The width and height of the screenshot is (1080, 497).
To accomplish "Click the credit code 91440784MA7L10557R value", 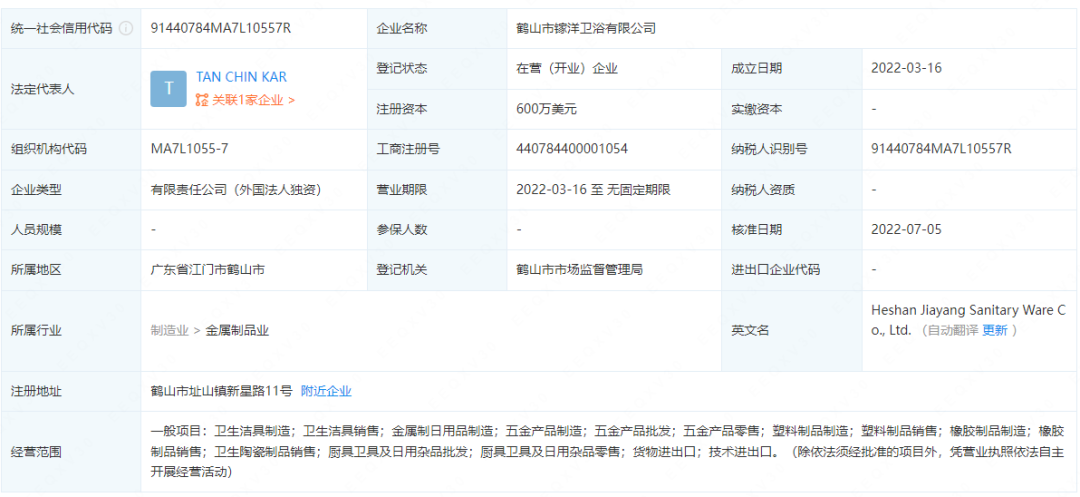I will (221, 29).
